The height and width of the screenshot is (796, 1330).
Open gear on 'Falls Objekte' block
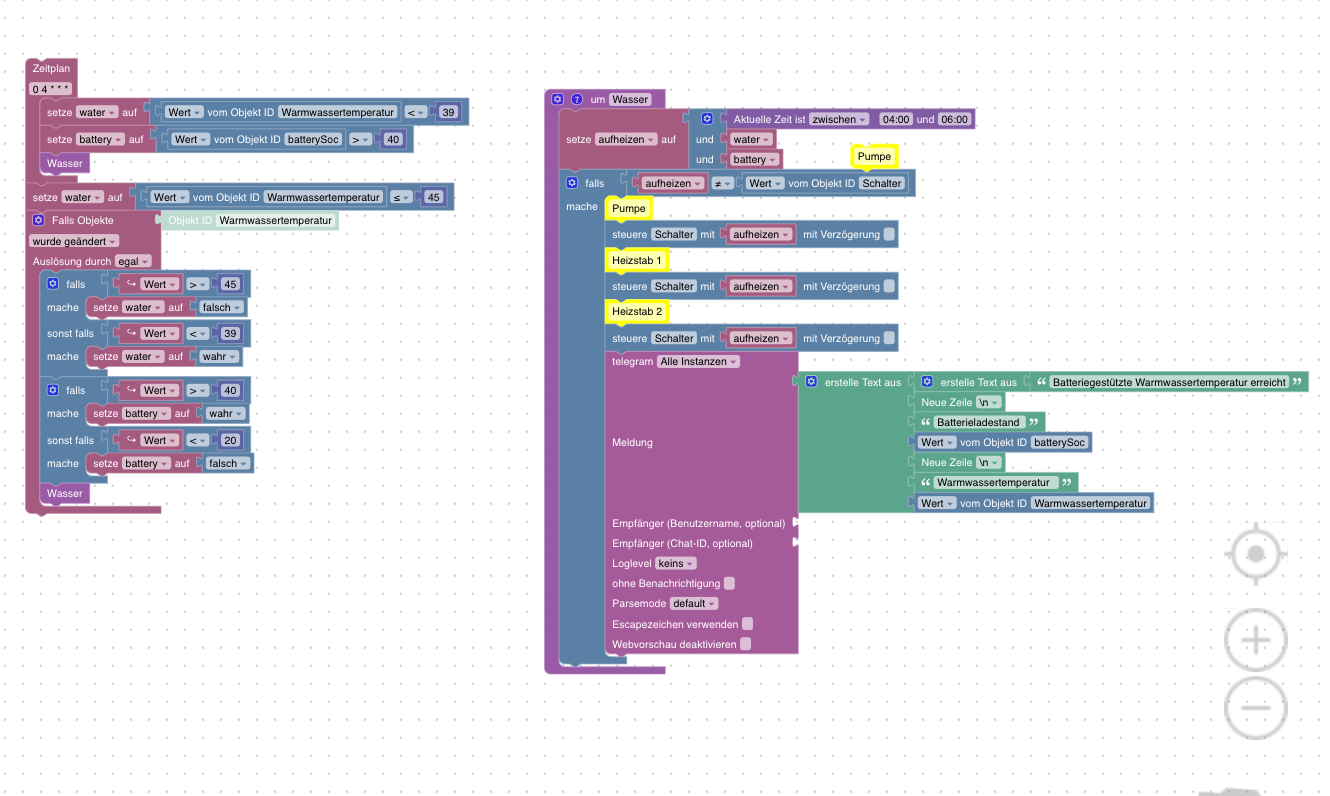click(38, 220)
